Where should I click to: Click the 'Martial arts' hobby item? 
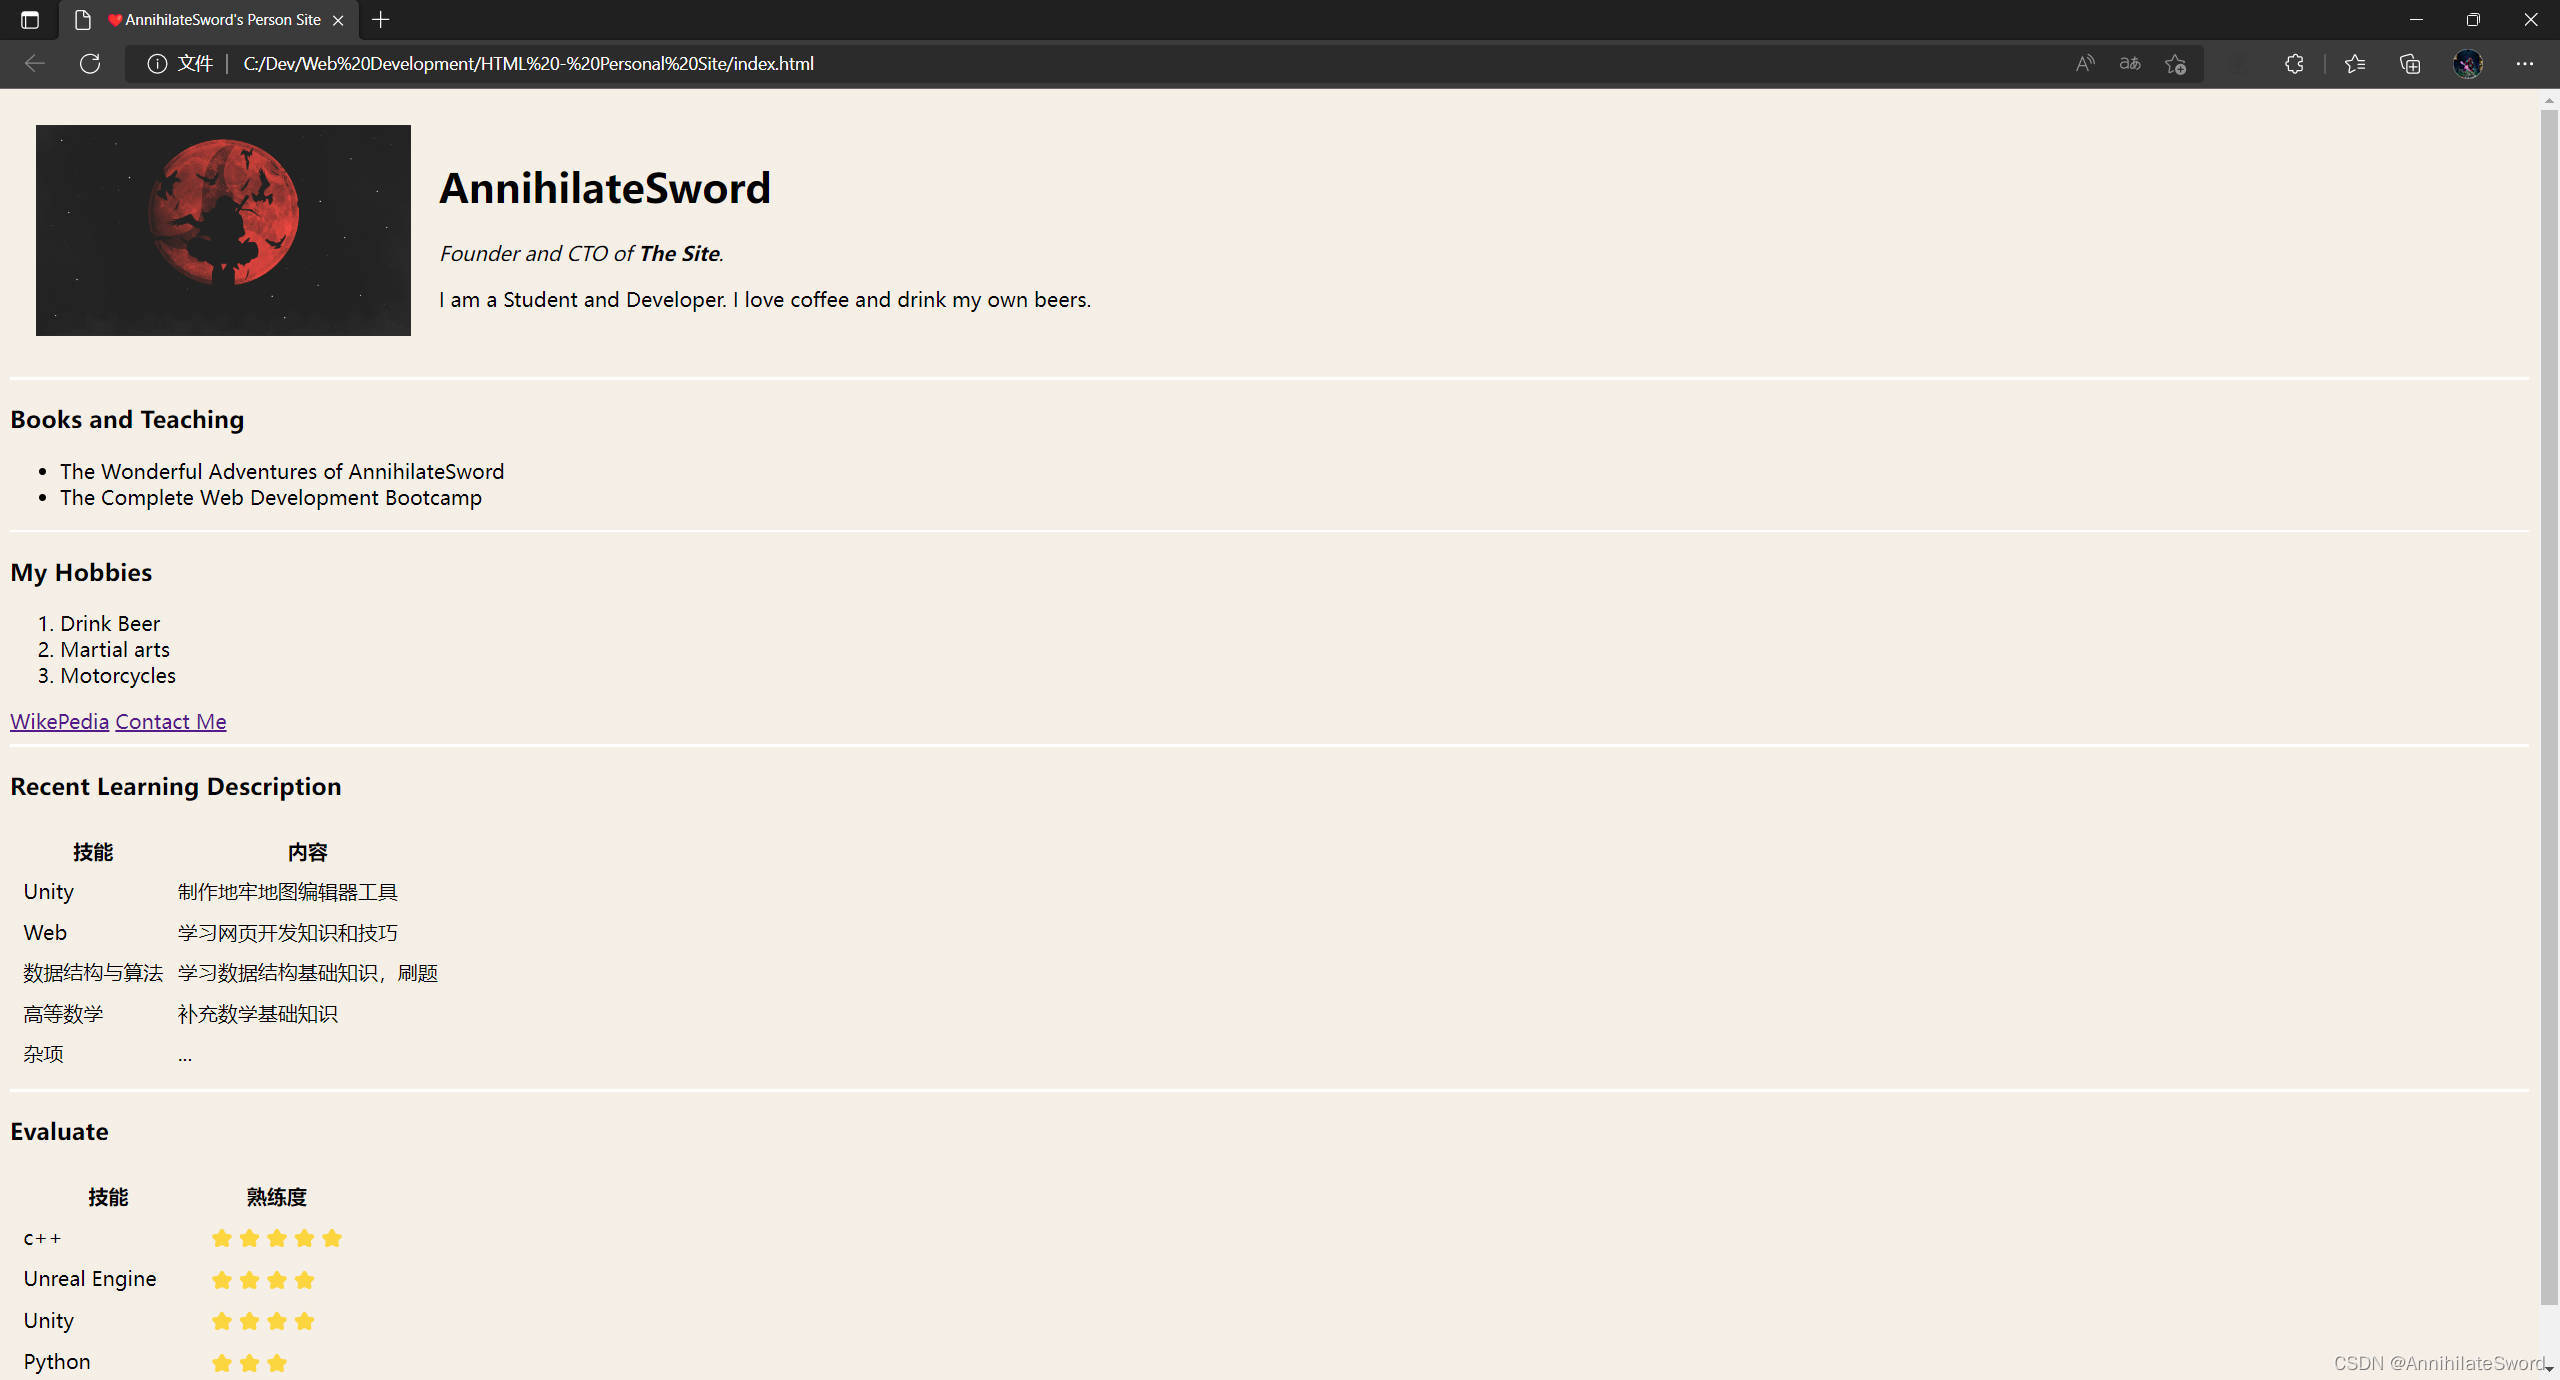[115, 649]
